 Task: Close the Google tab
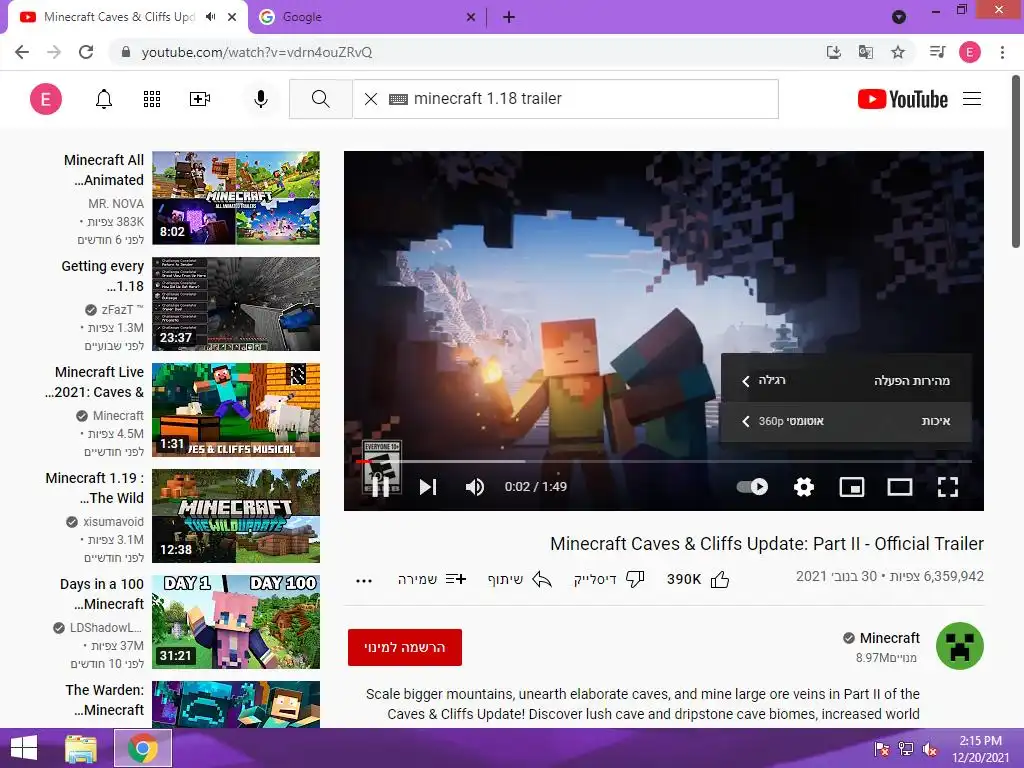pyautogui.click(x=471, y=18)
